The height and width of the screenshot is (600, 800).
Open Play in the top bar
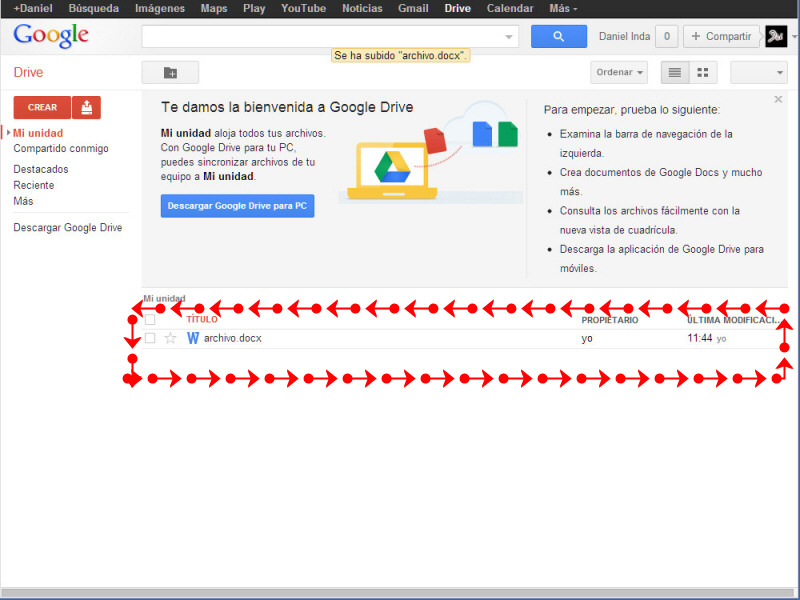pyautogui.click(x=254, y=9)
